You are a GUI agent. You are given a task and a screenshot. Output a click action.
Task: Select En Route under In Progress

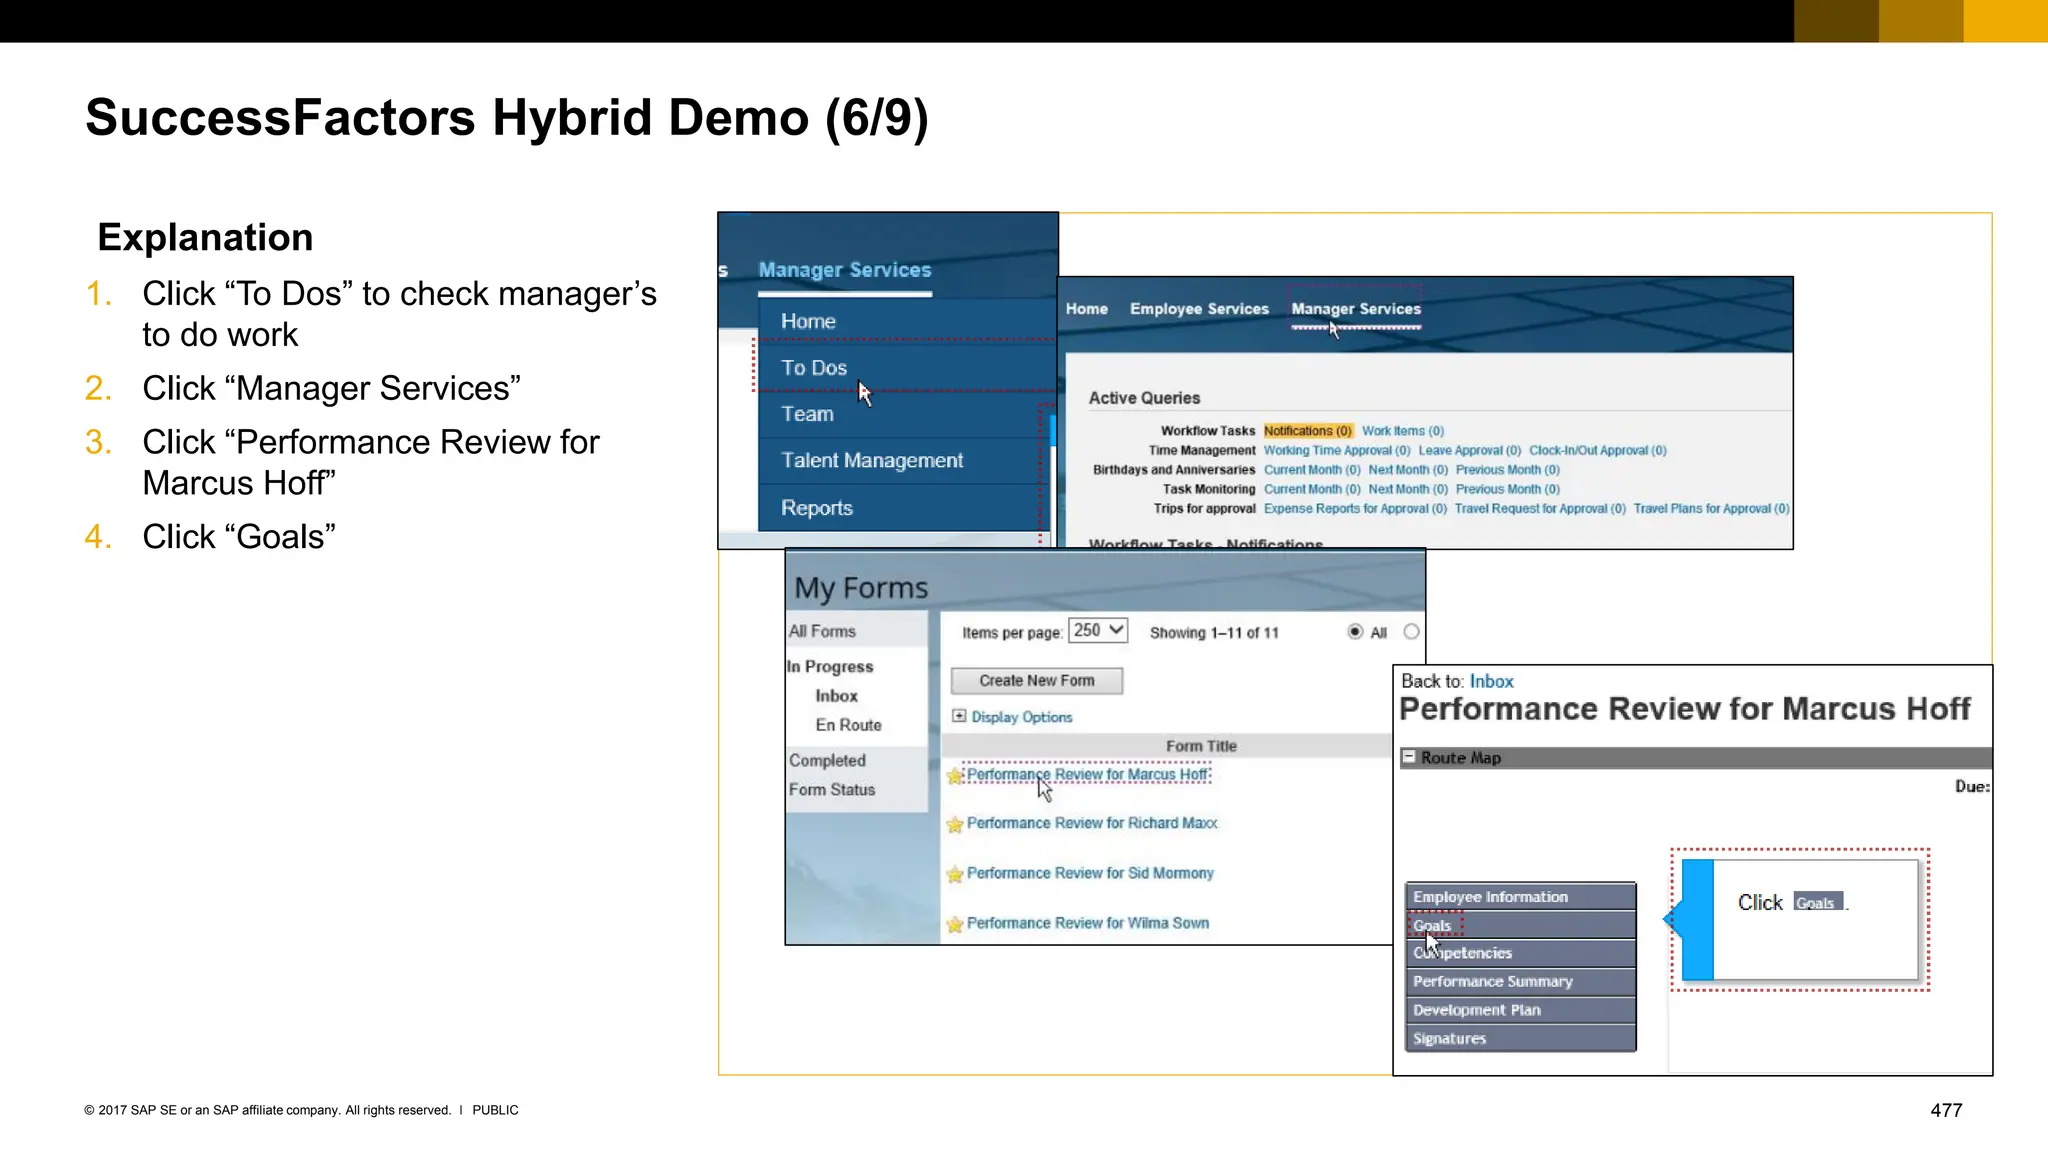point(848,725)
